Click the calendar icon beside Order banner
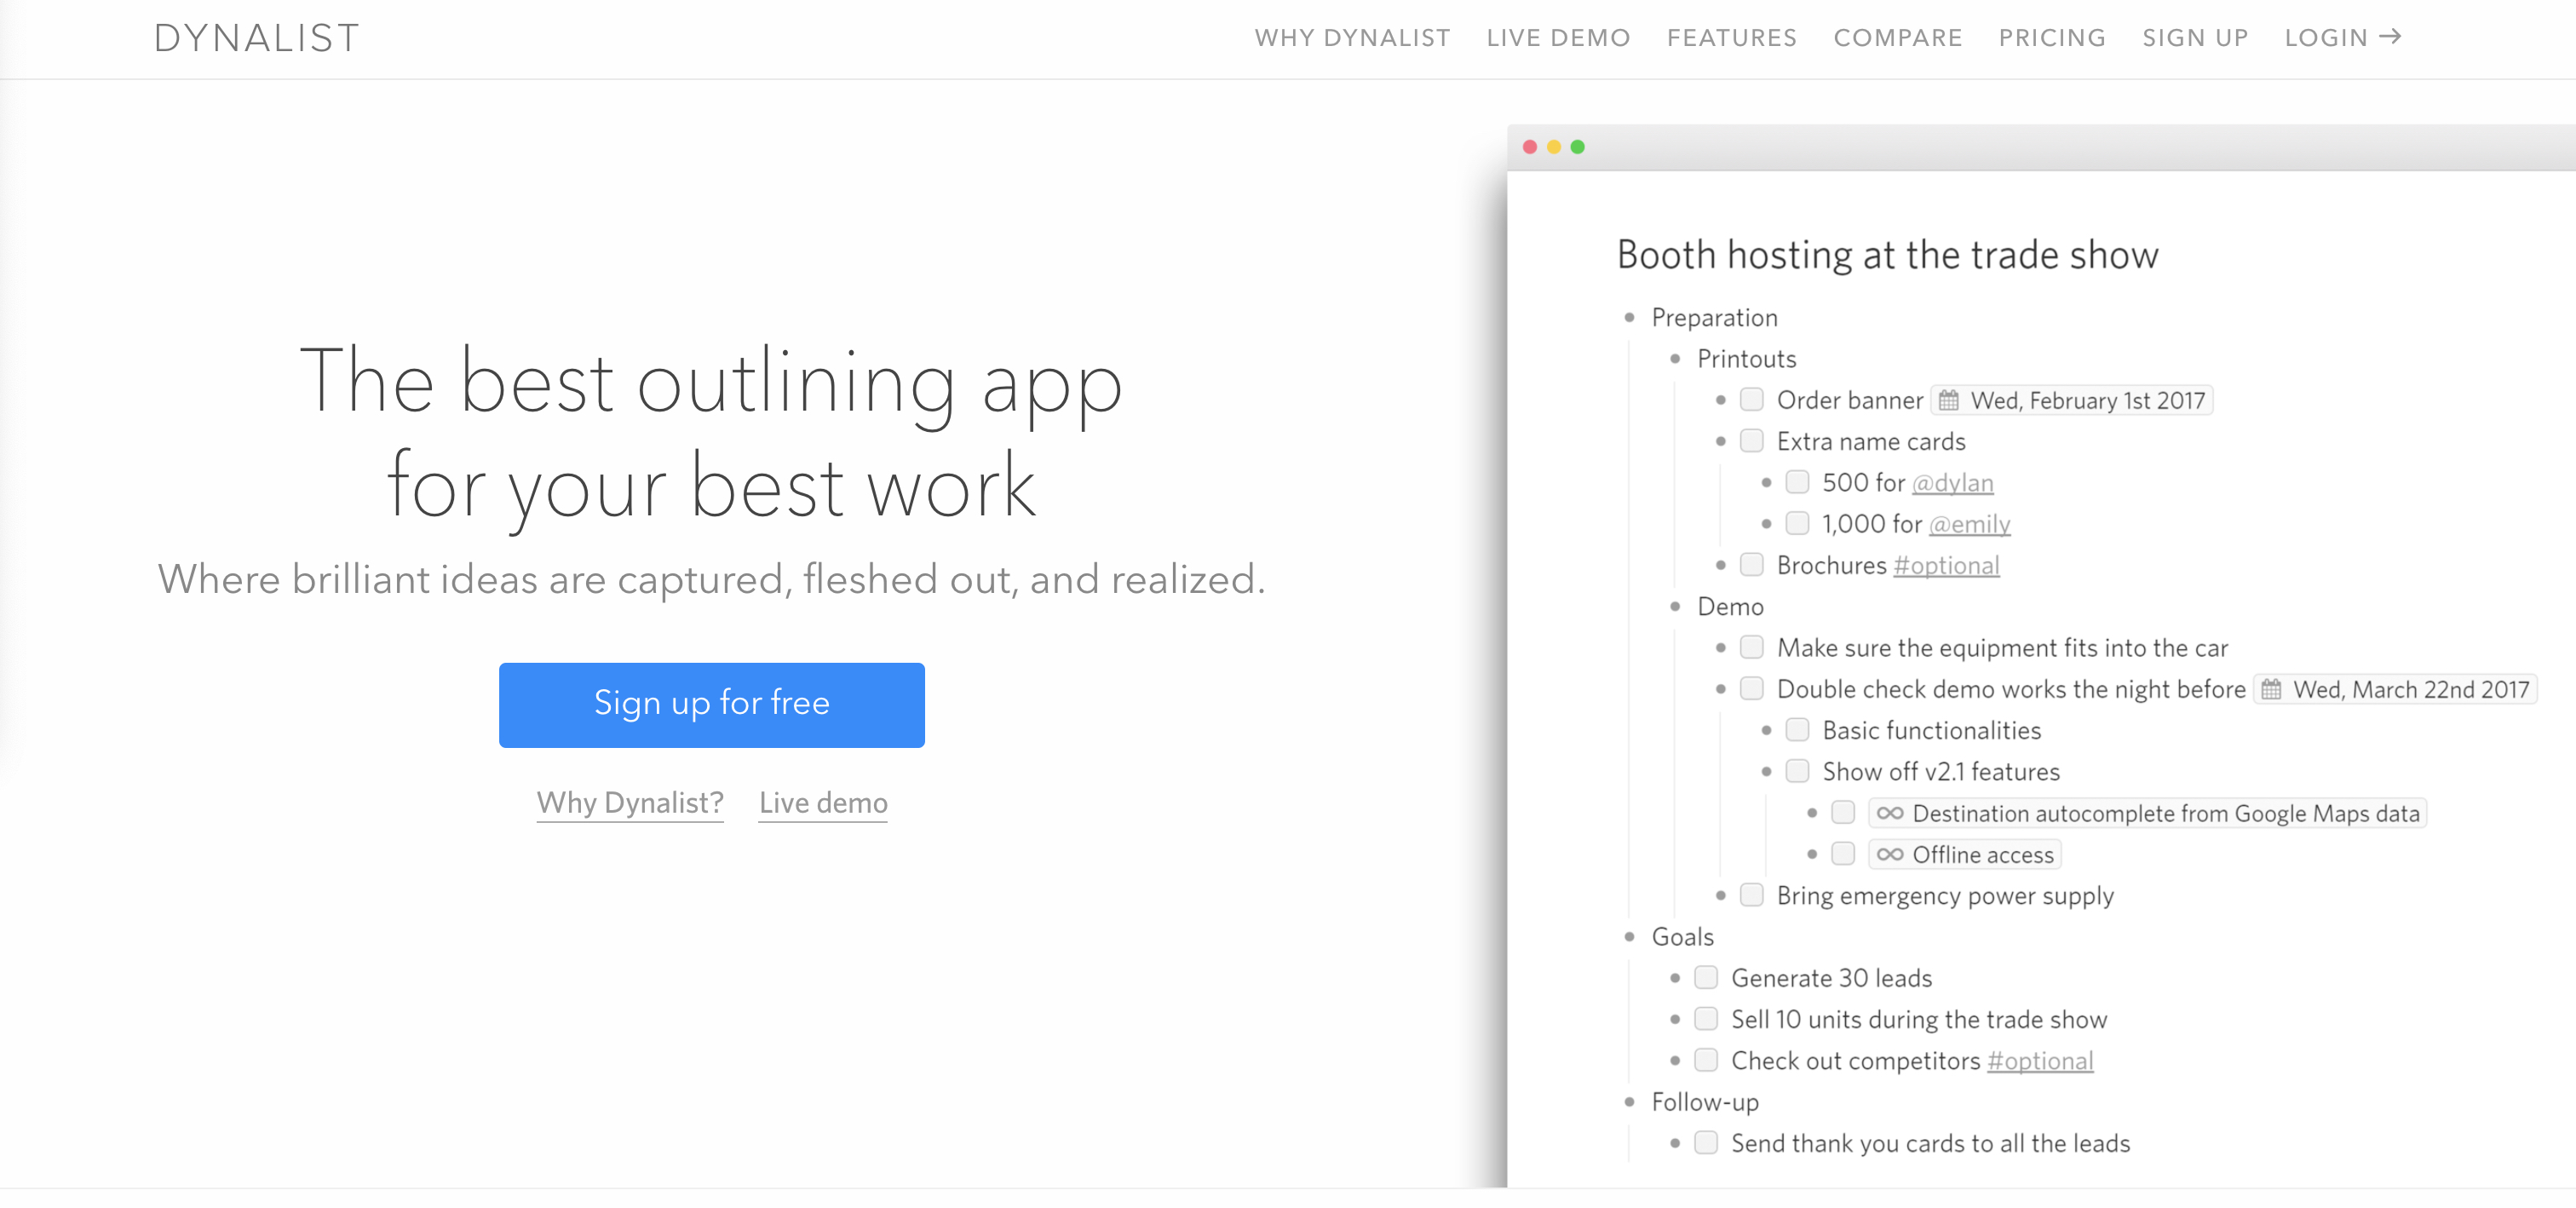 tap(1948, 401)
